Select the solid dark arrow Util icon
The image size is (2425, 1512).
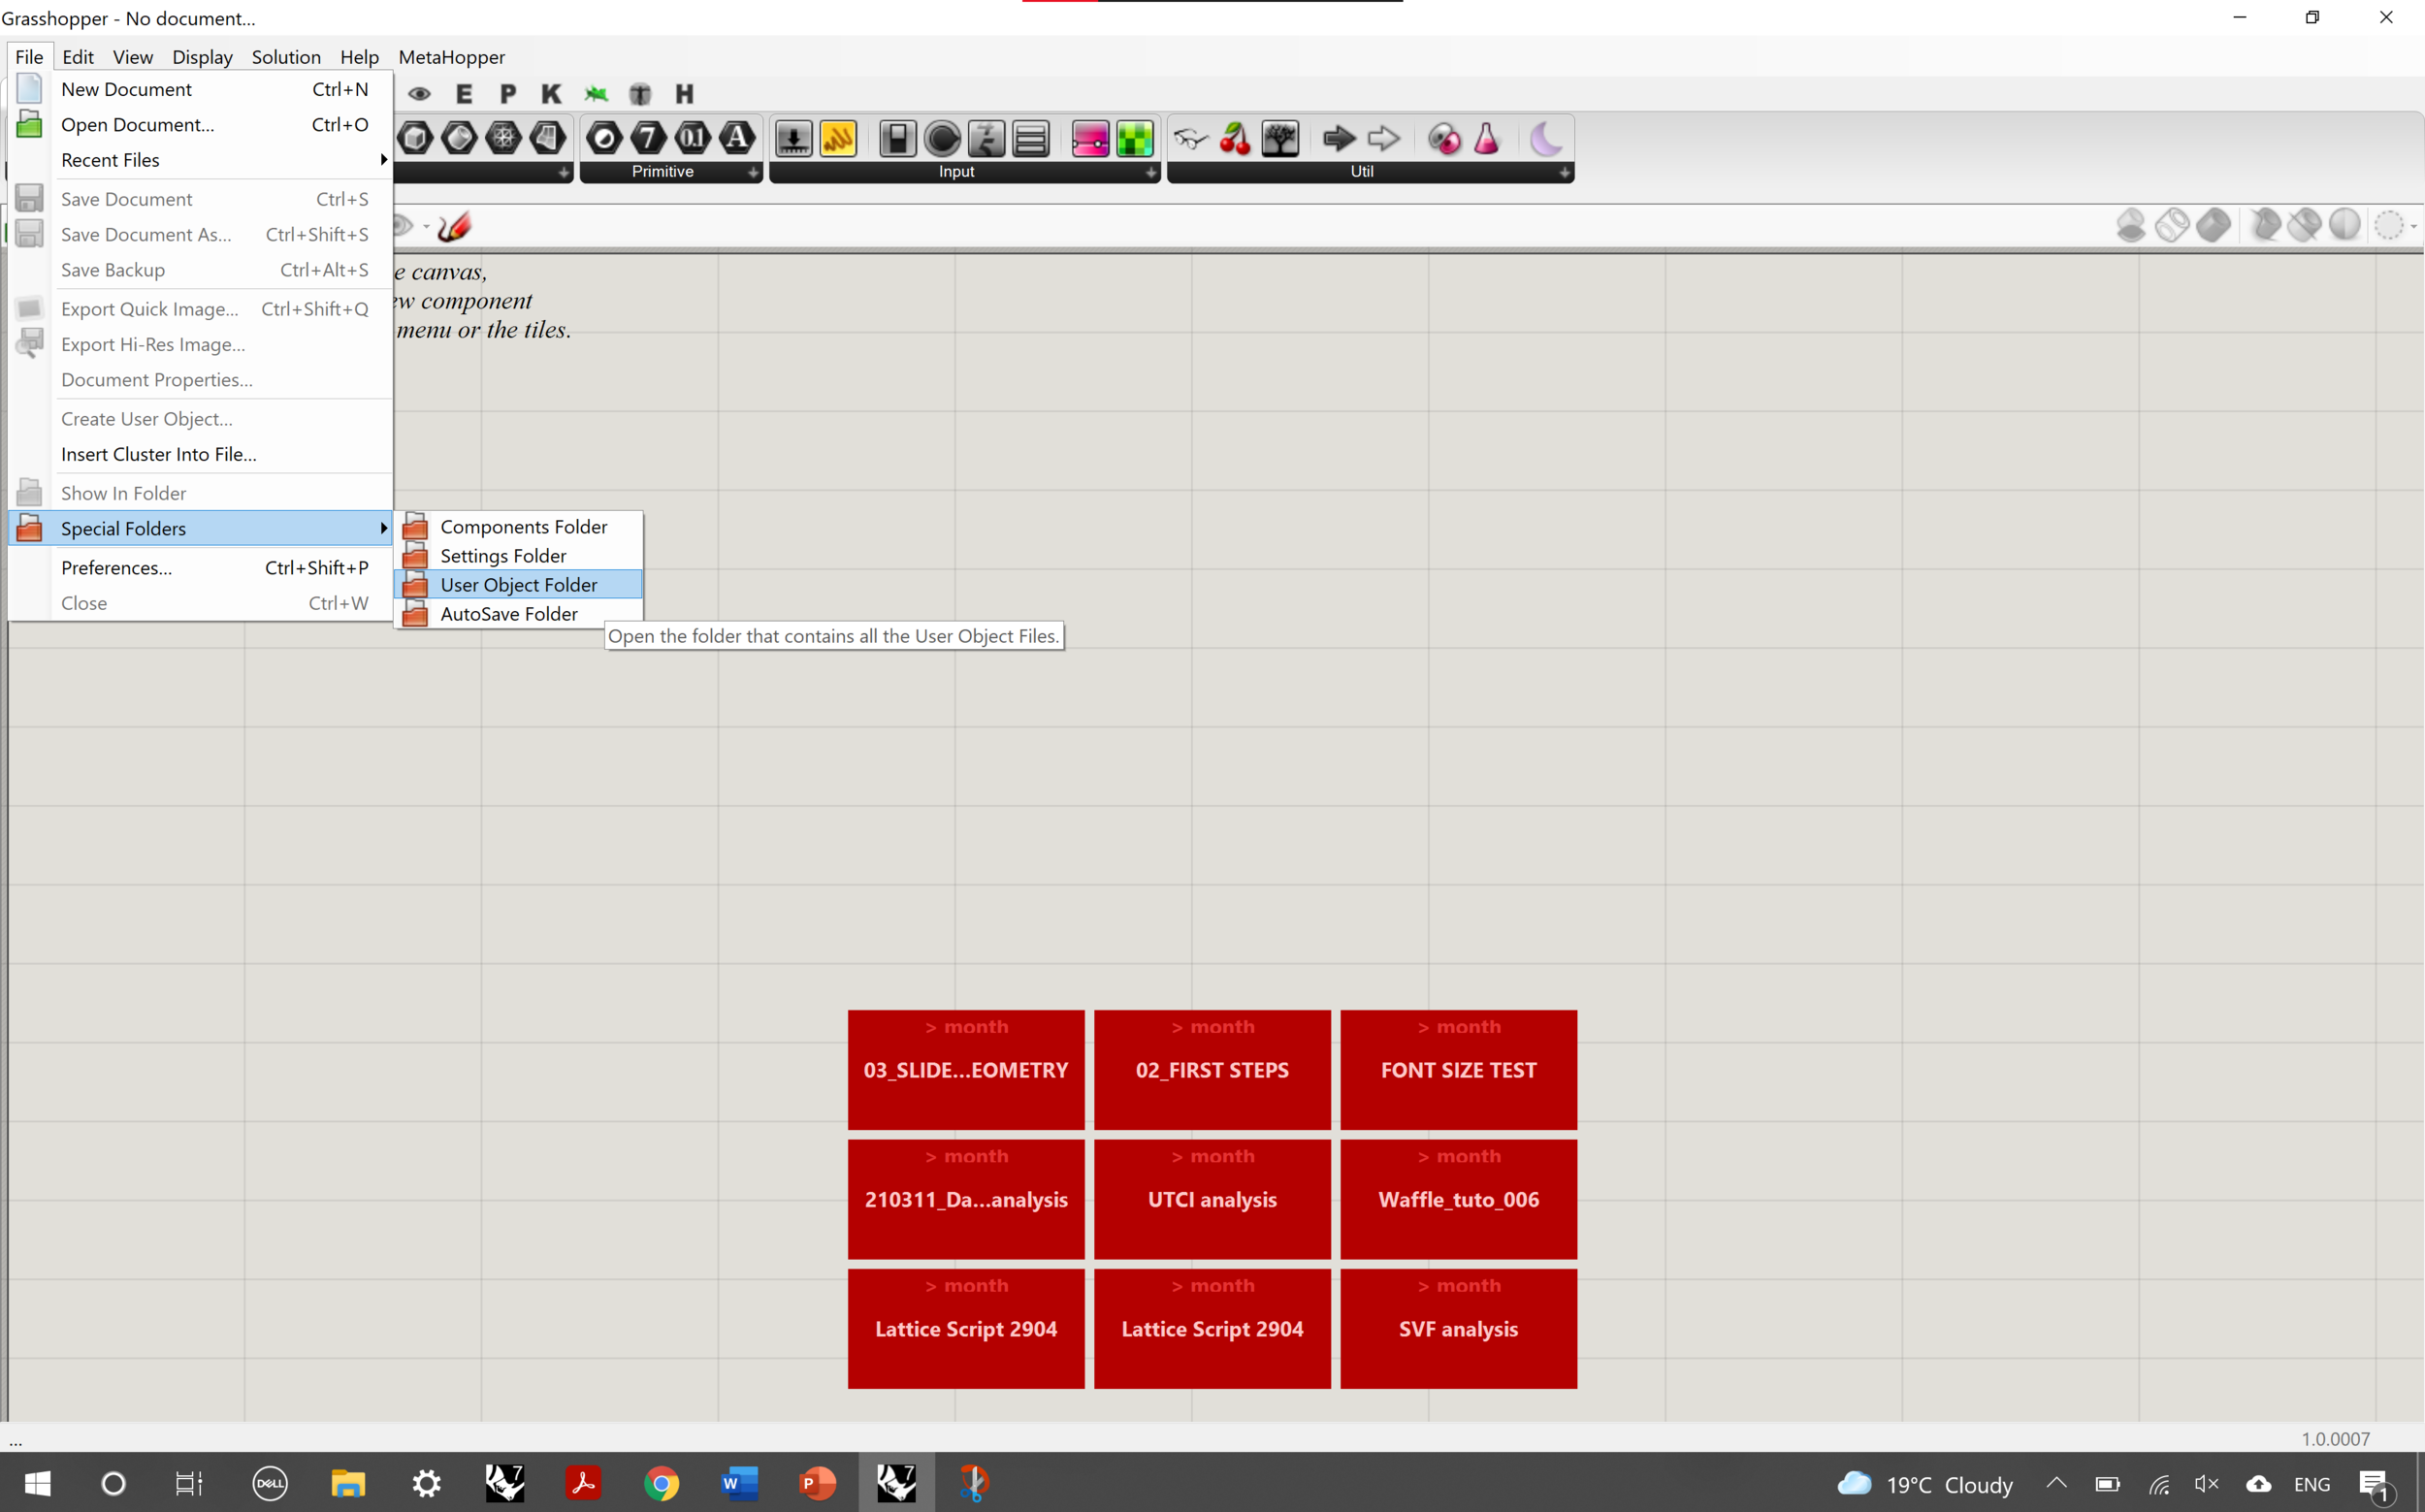1339,138
